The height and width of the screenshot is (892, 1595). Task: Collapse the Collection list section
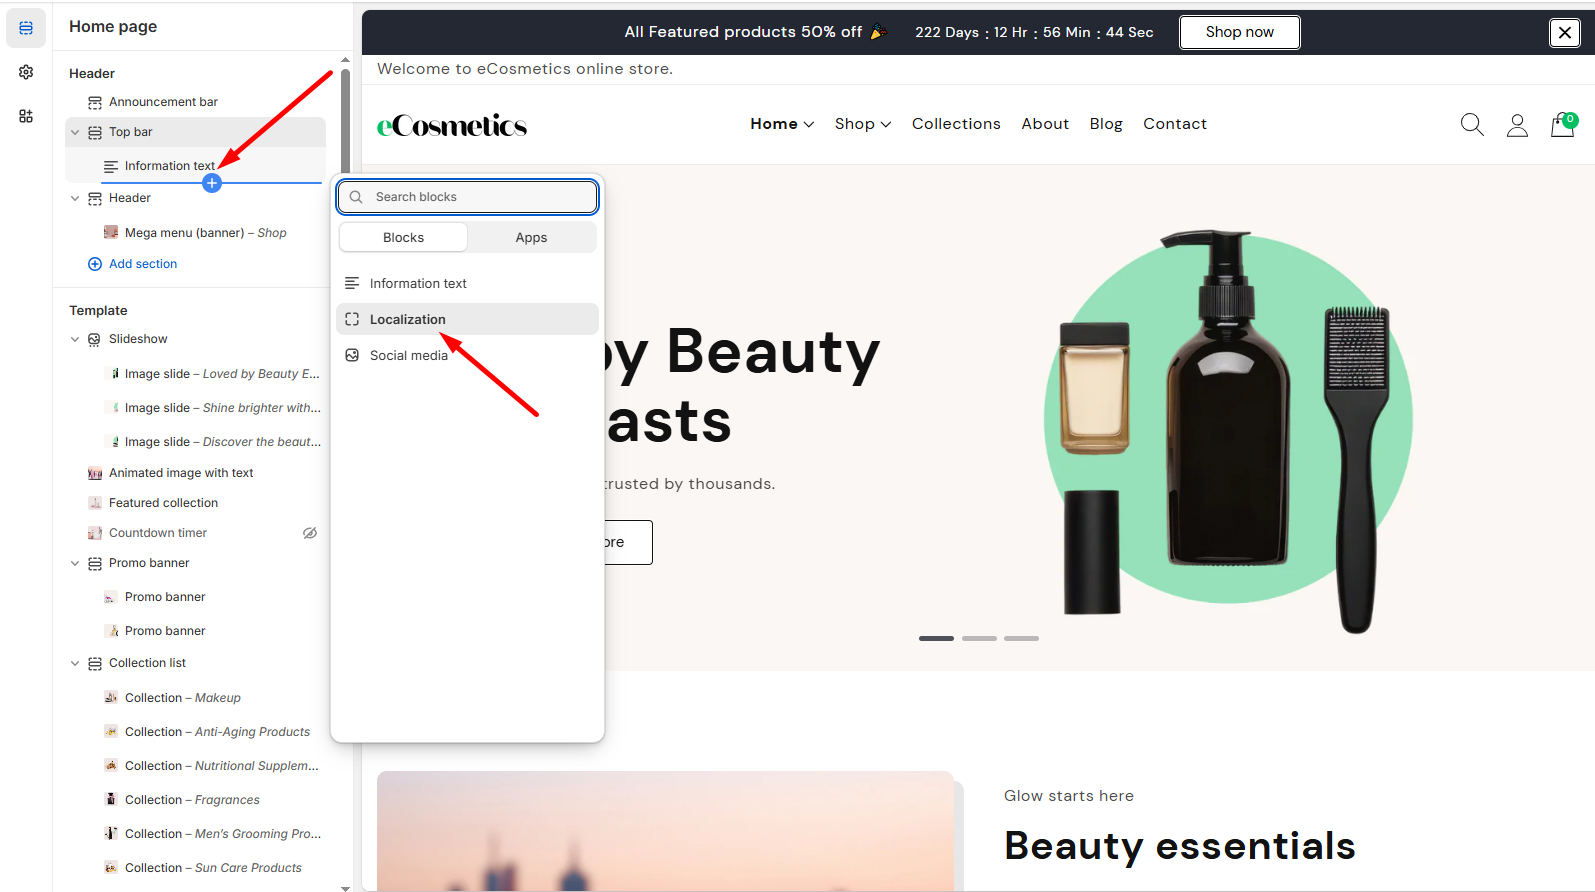pyautogui.click(x=75, y=663)
